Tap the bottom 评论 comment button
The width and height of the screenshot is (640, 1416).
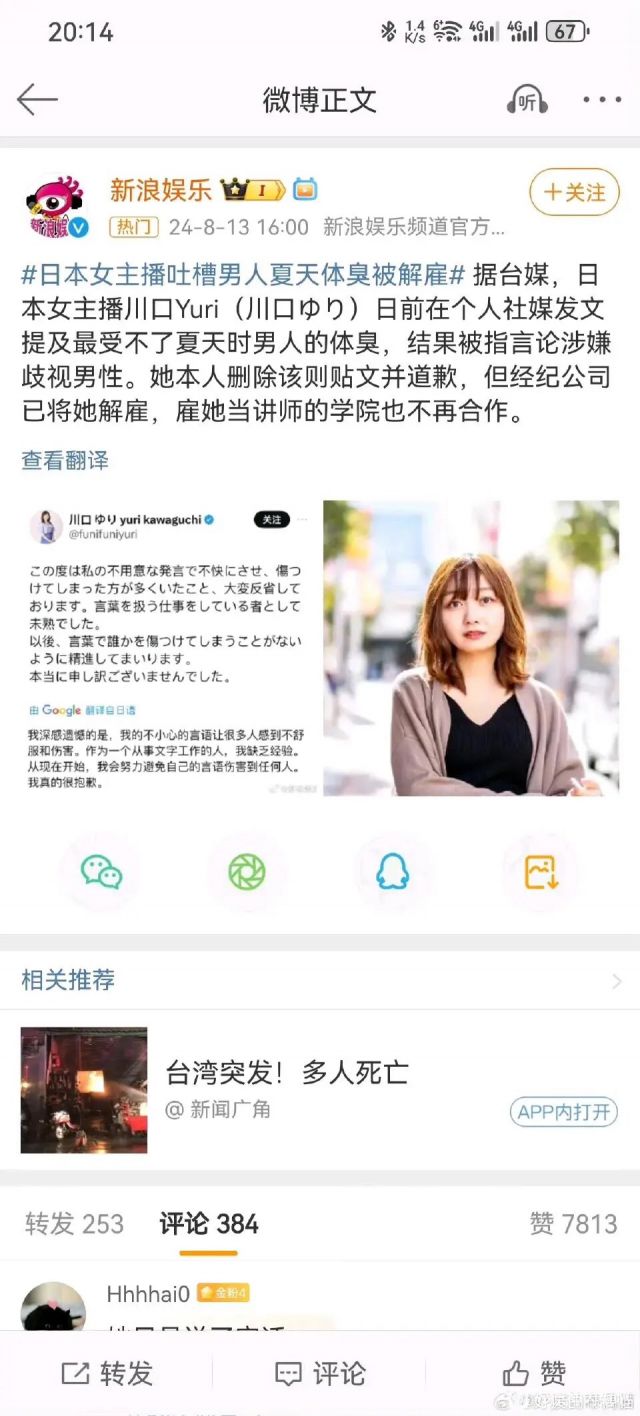(x=320, y=1373)
